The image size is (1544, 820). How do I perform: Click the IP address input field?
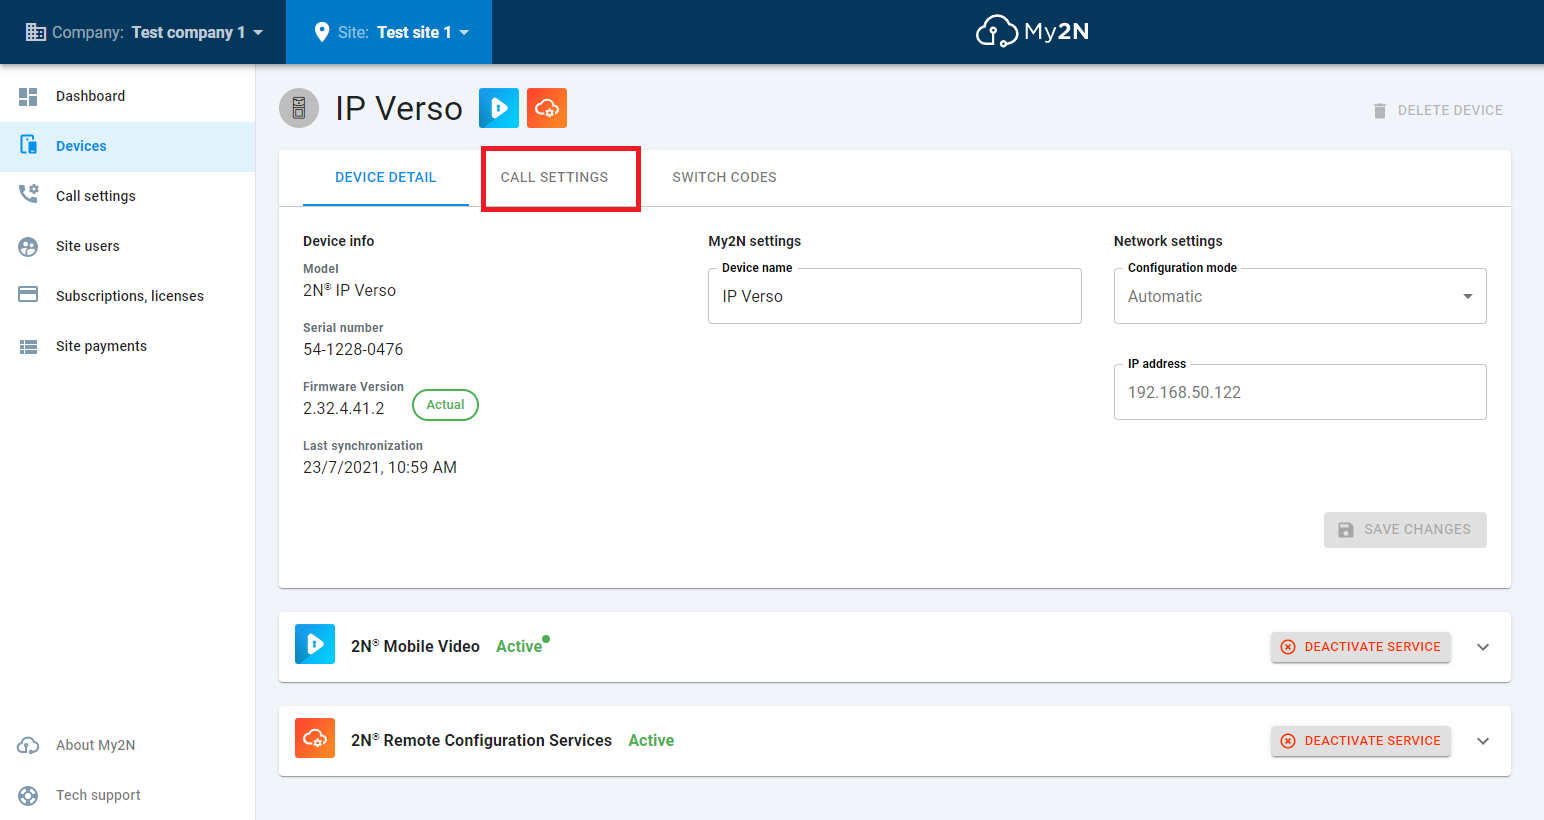coord(1299,392)
